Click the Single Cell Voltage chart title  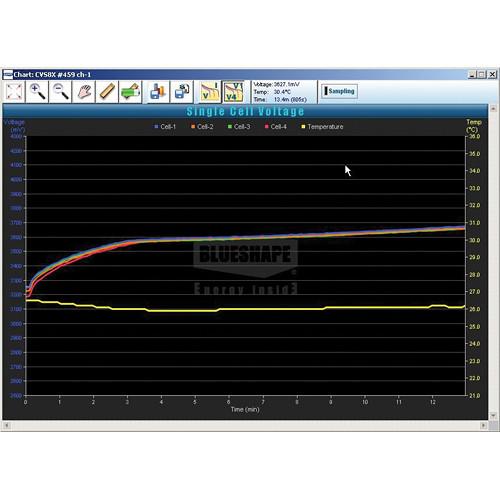pos(245,111)
